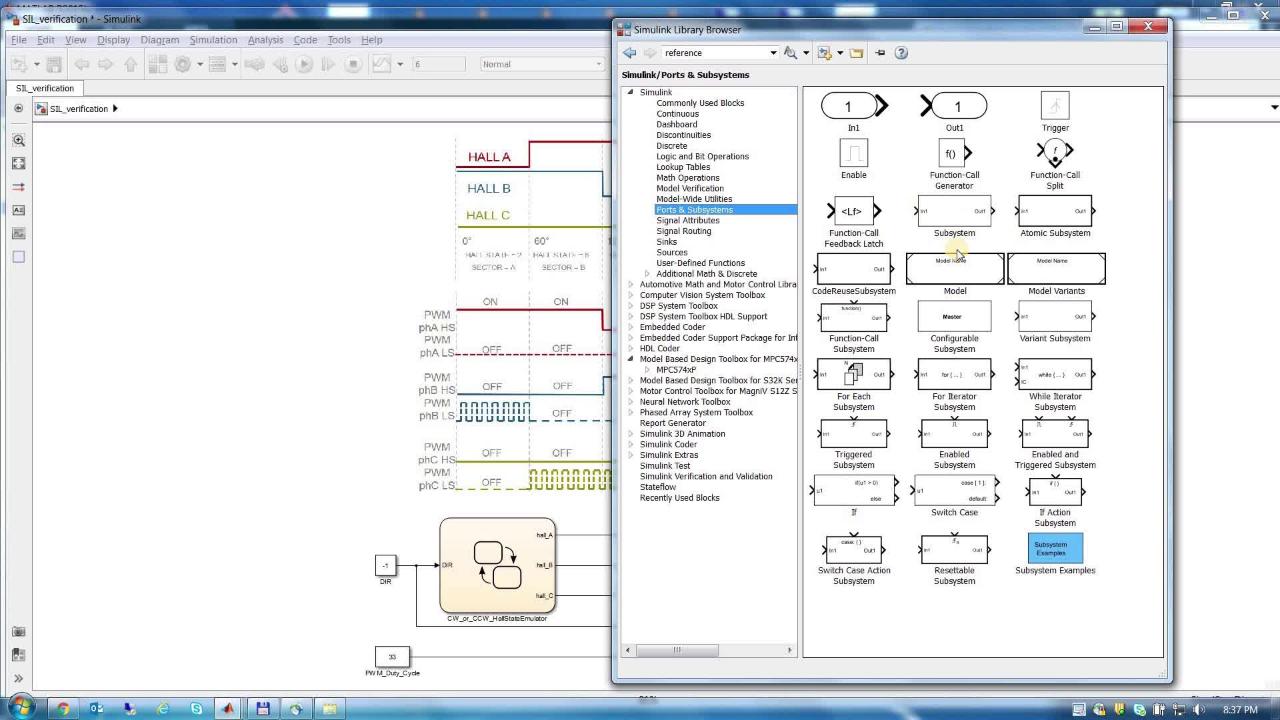Image resolution: width=1280 pixels, height=720 pixels.
Task: Select Math Operations in library tree
Action: [687, 178]
